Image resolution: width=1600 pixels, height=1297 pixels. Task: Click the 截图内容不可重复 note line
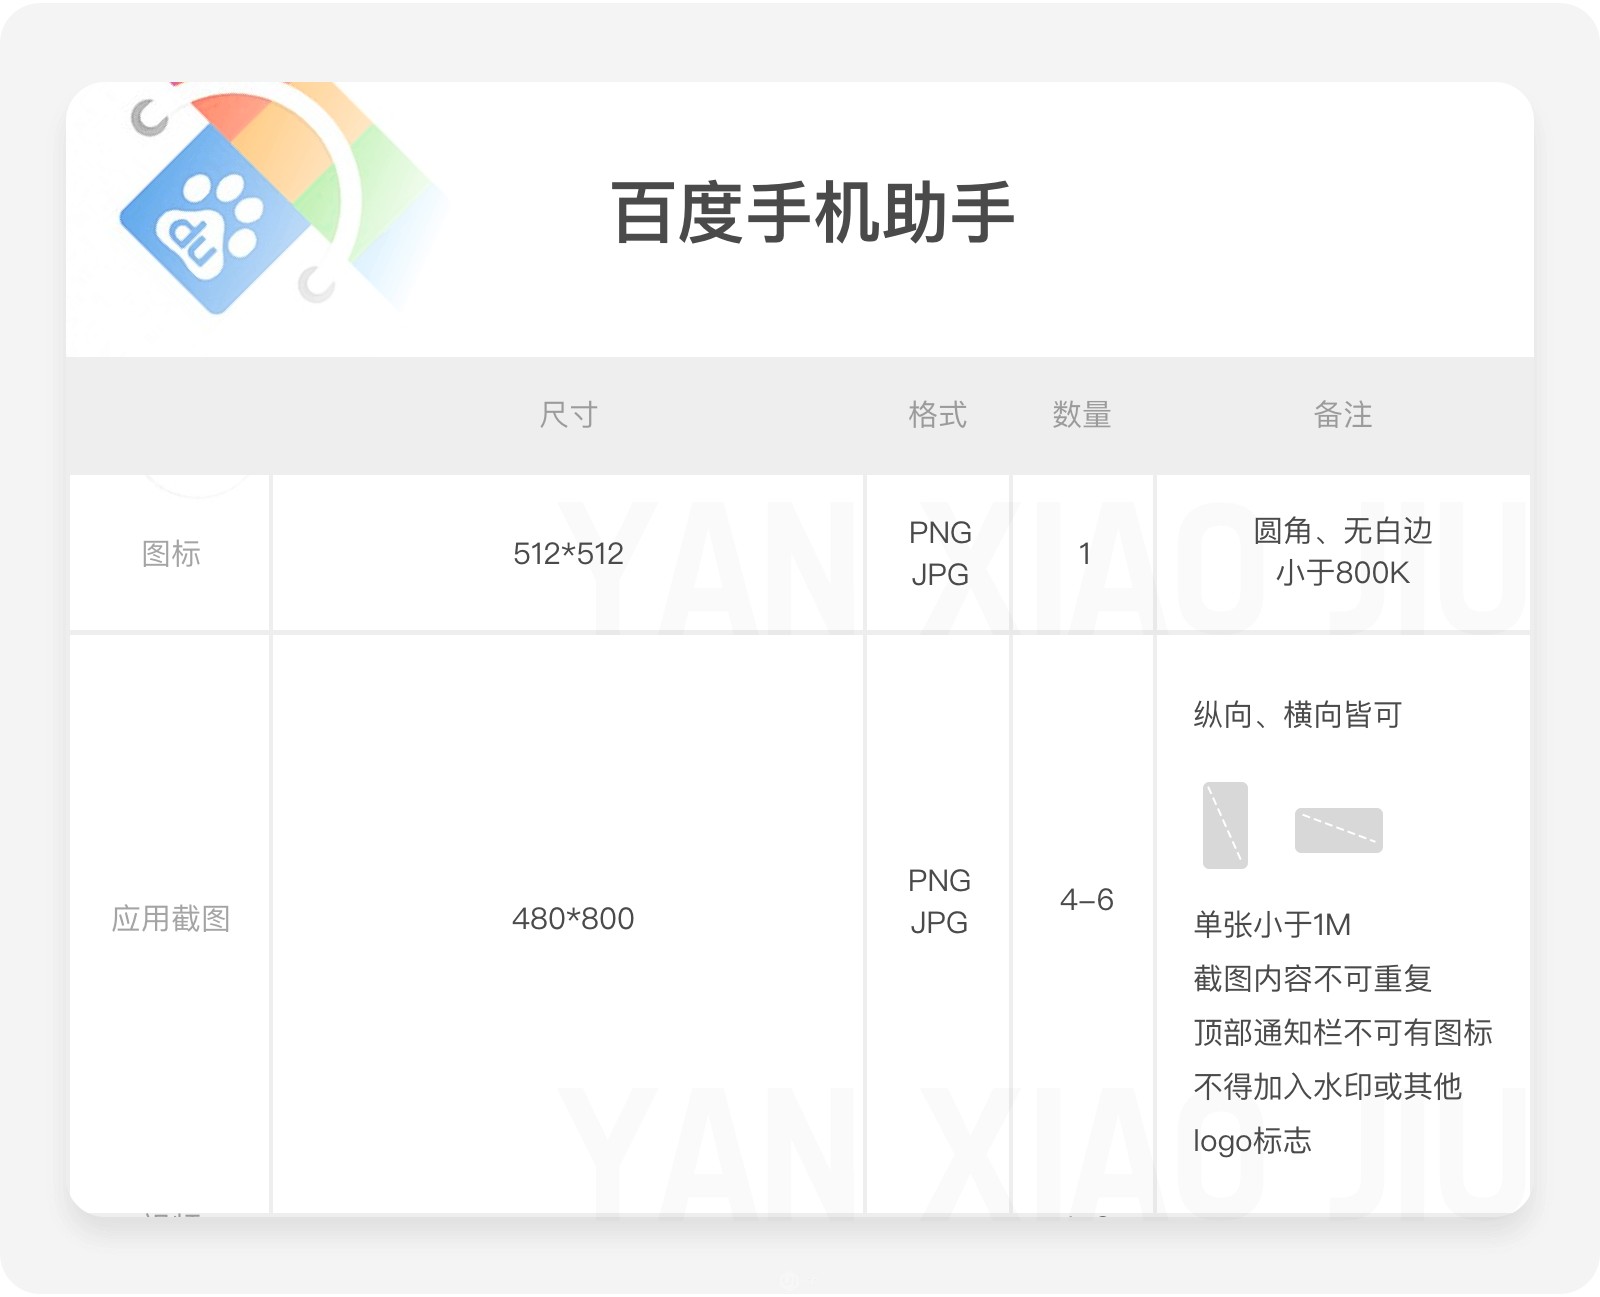[x=1312, y=978]
